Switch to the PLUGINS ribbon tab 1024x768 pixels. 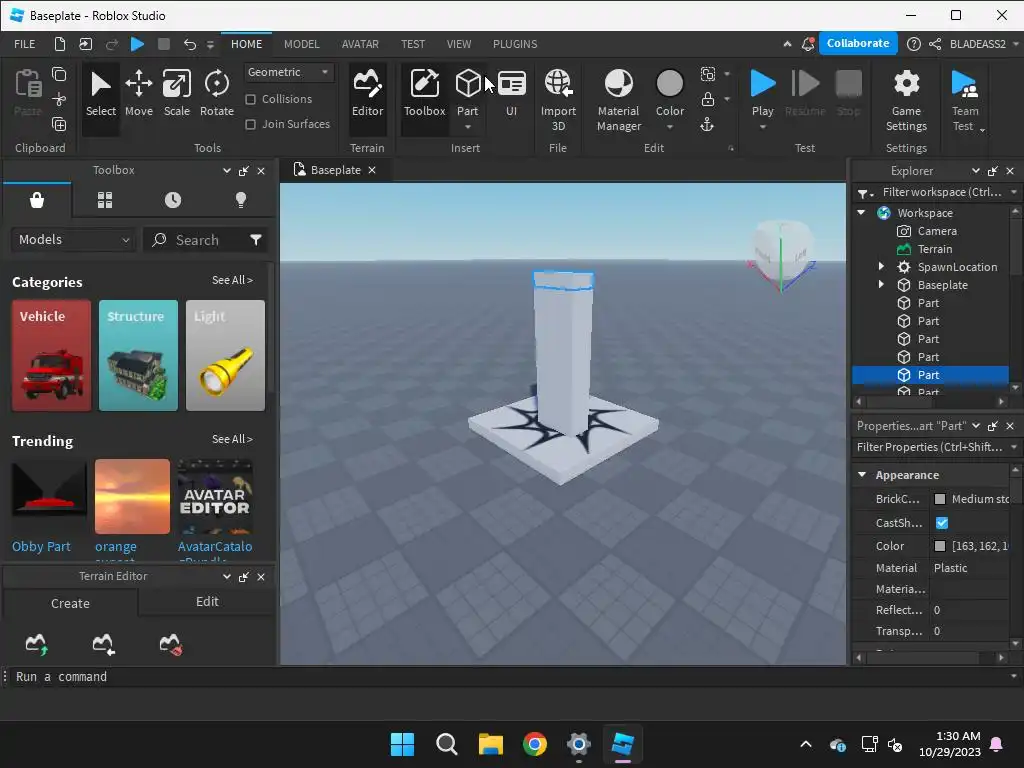point(515,44)
